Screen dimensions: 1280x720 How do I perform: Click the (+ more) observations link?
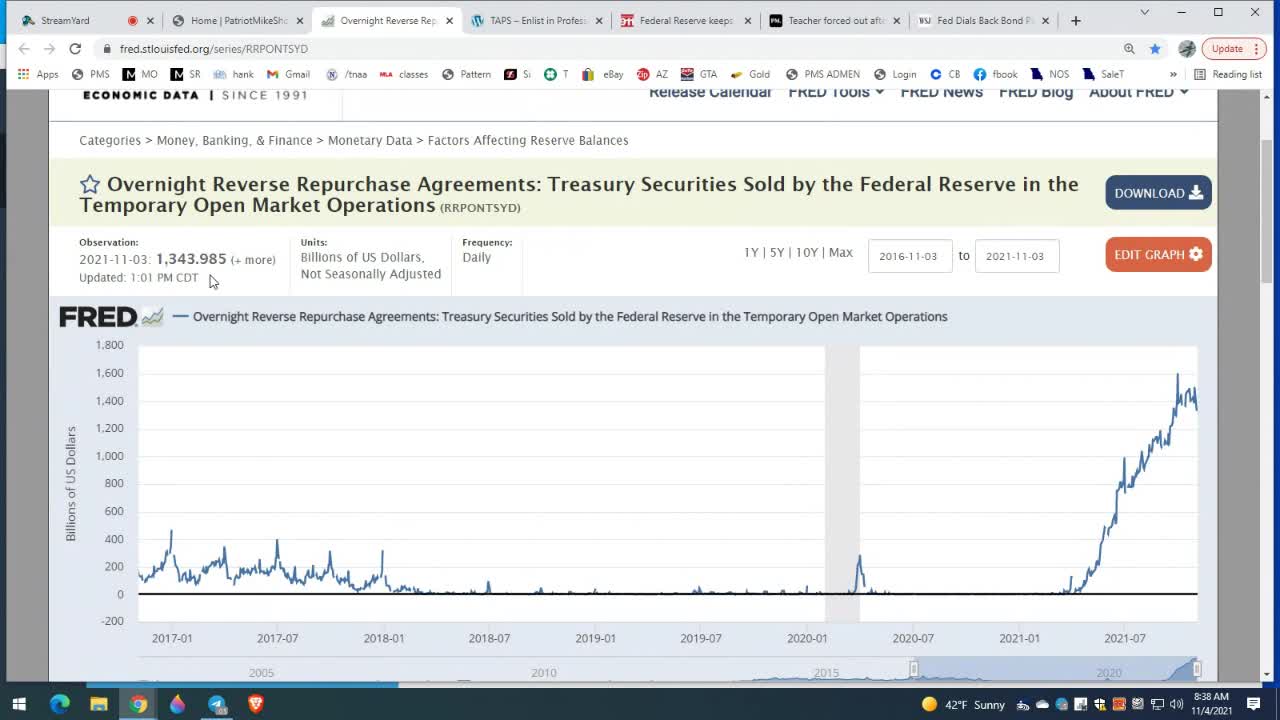click(253, 260)
